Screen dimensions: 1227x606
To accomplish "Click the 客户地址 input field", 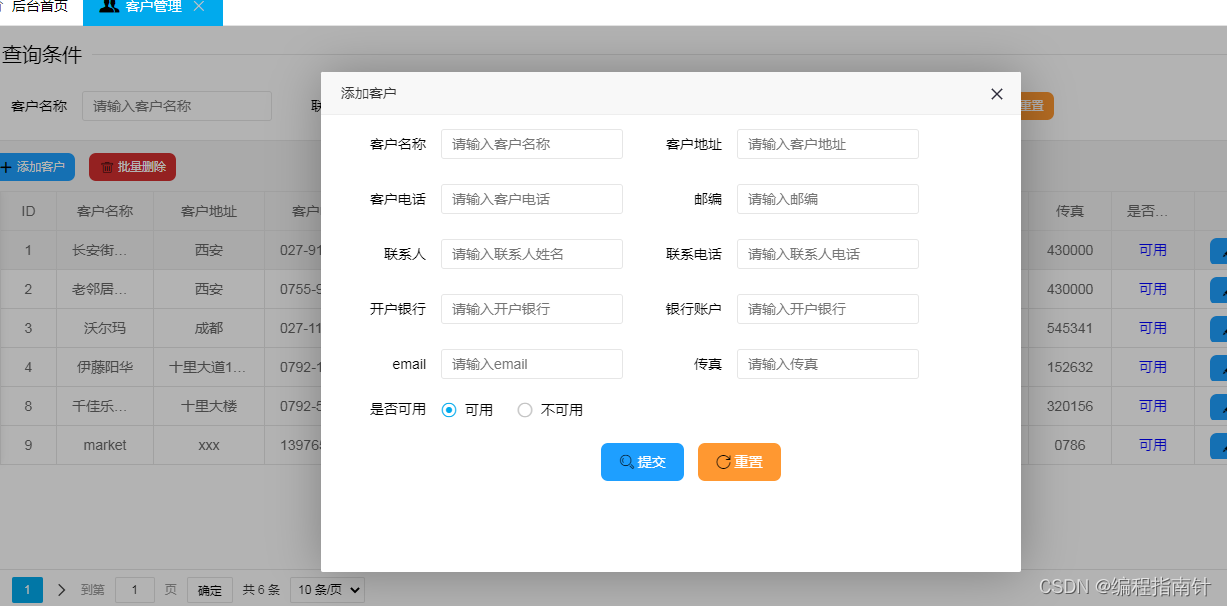I will [x=827, y=144].
